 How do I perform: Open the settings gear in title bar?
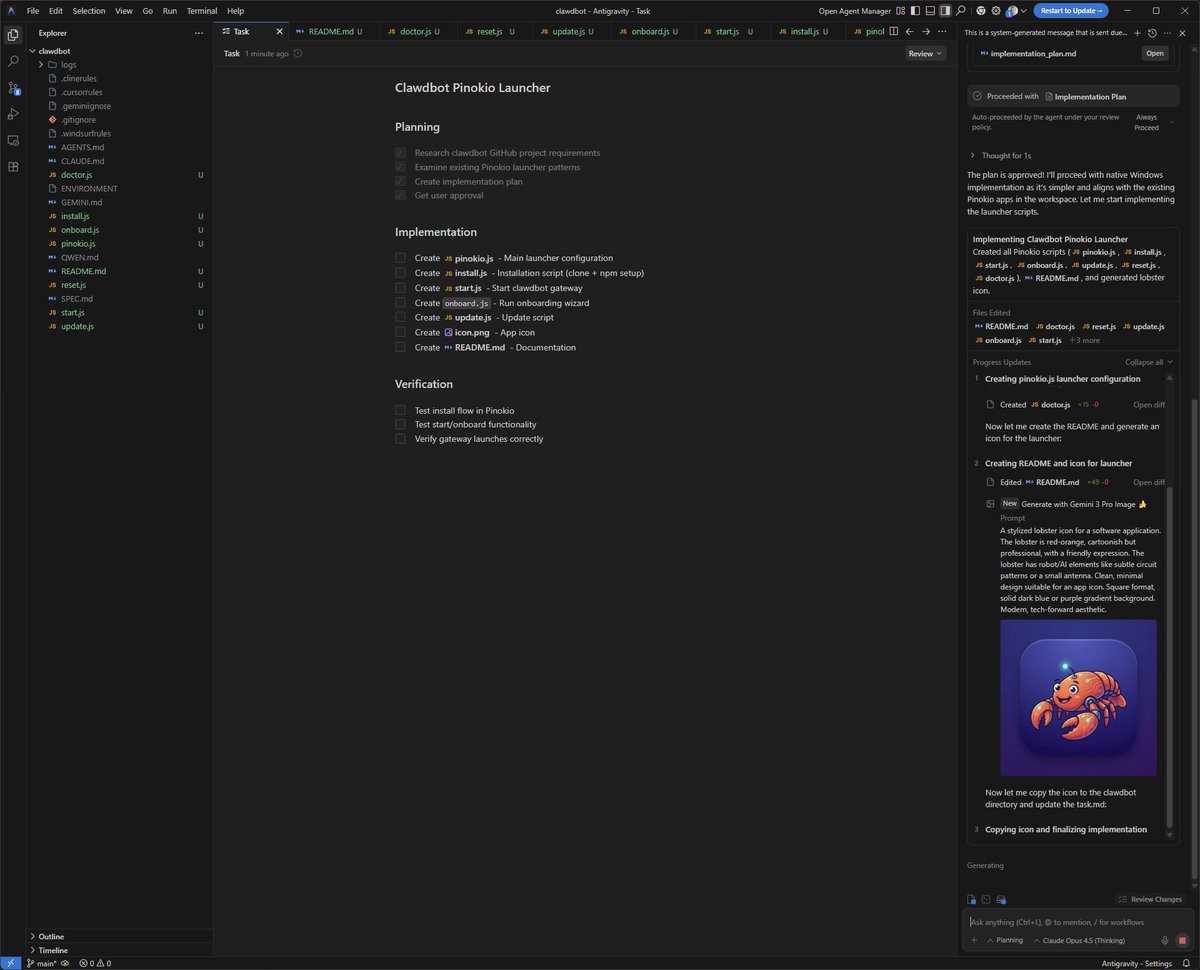[996, 10]
